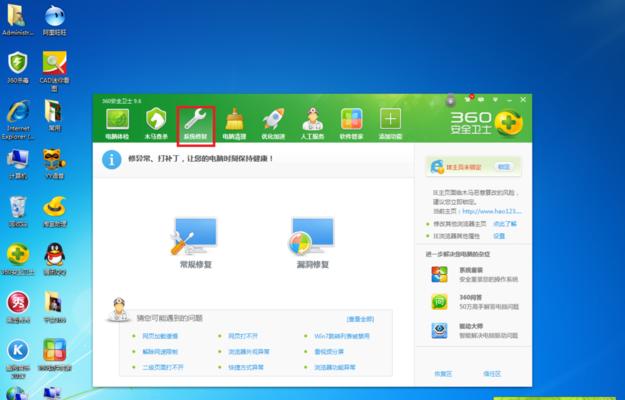The height and width of the screenshot is (400, 625).
Task: Open the hao123 homepage link
Action: pos(491,211)
